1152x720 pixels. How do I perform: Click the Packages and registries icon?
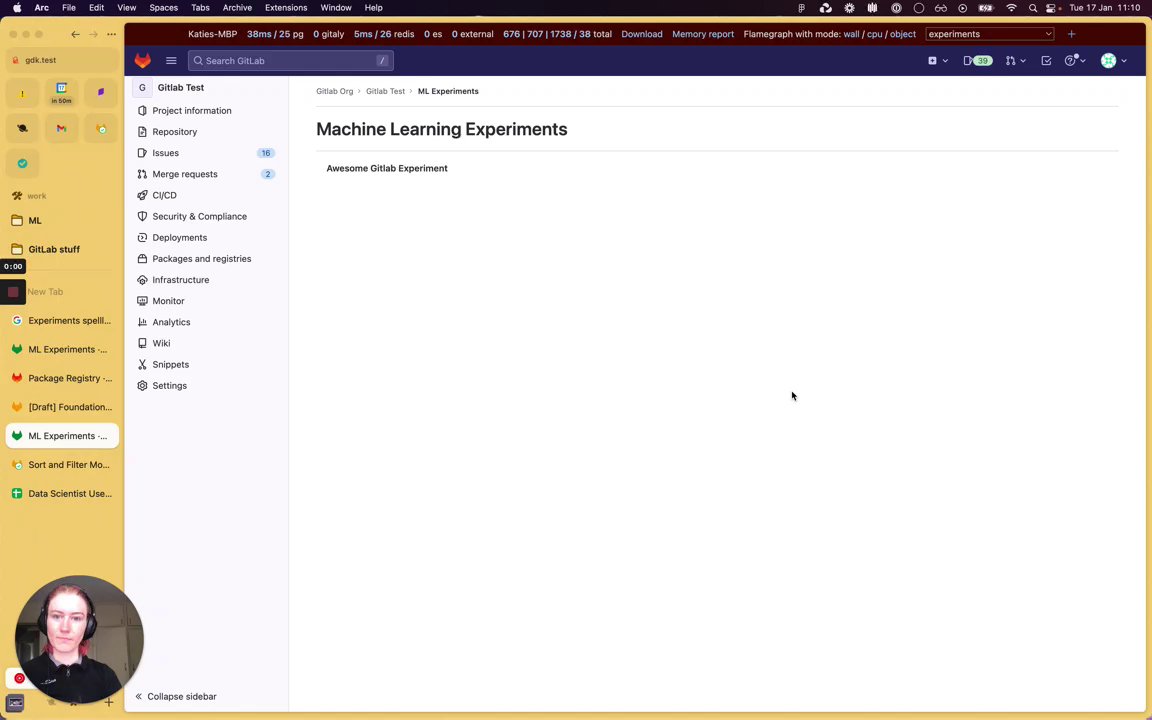click(x=143, y=259)
